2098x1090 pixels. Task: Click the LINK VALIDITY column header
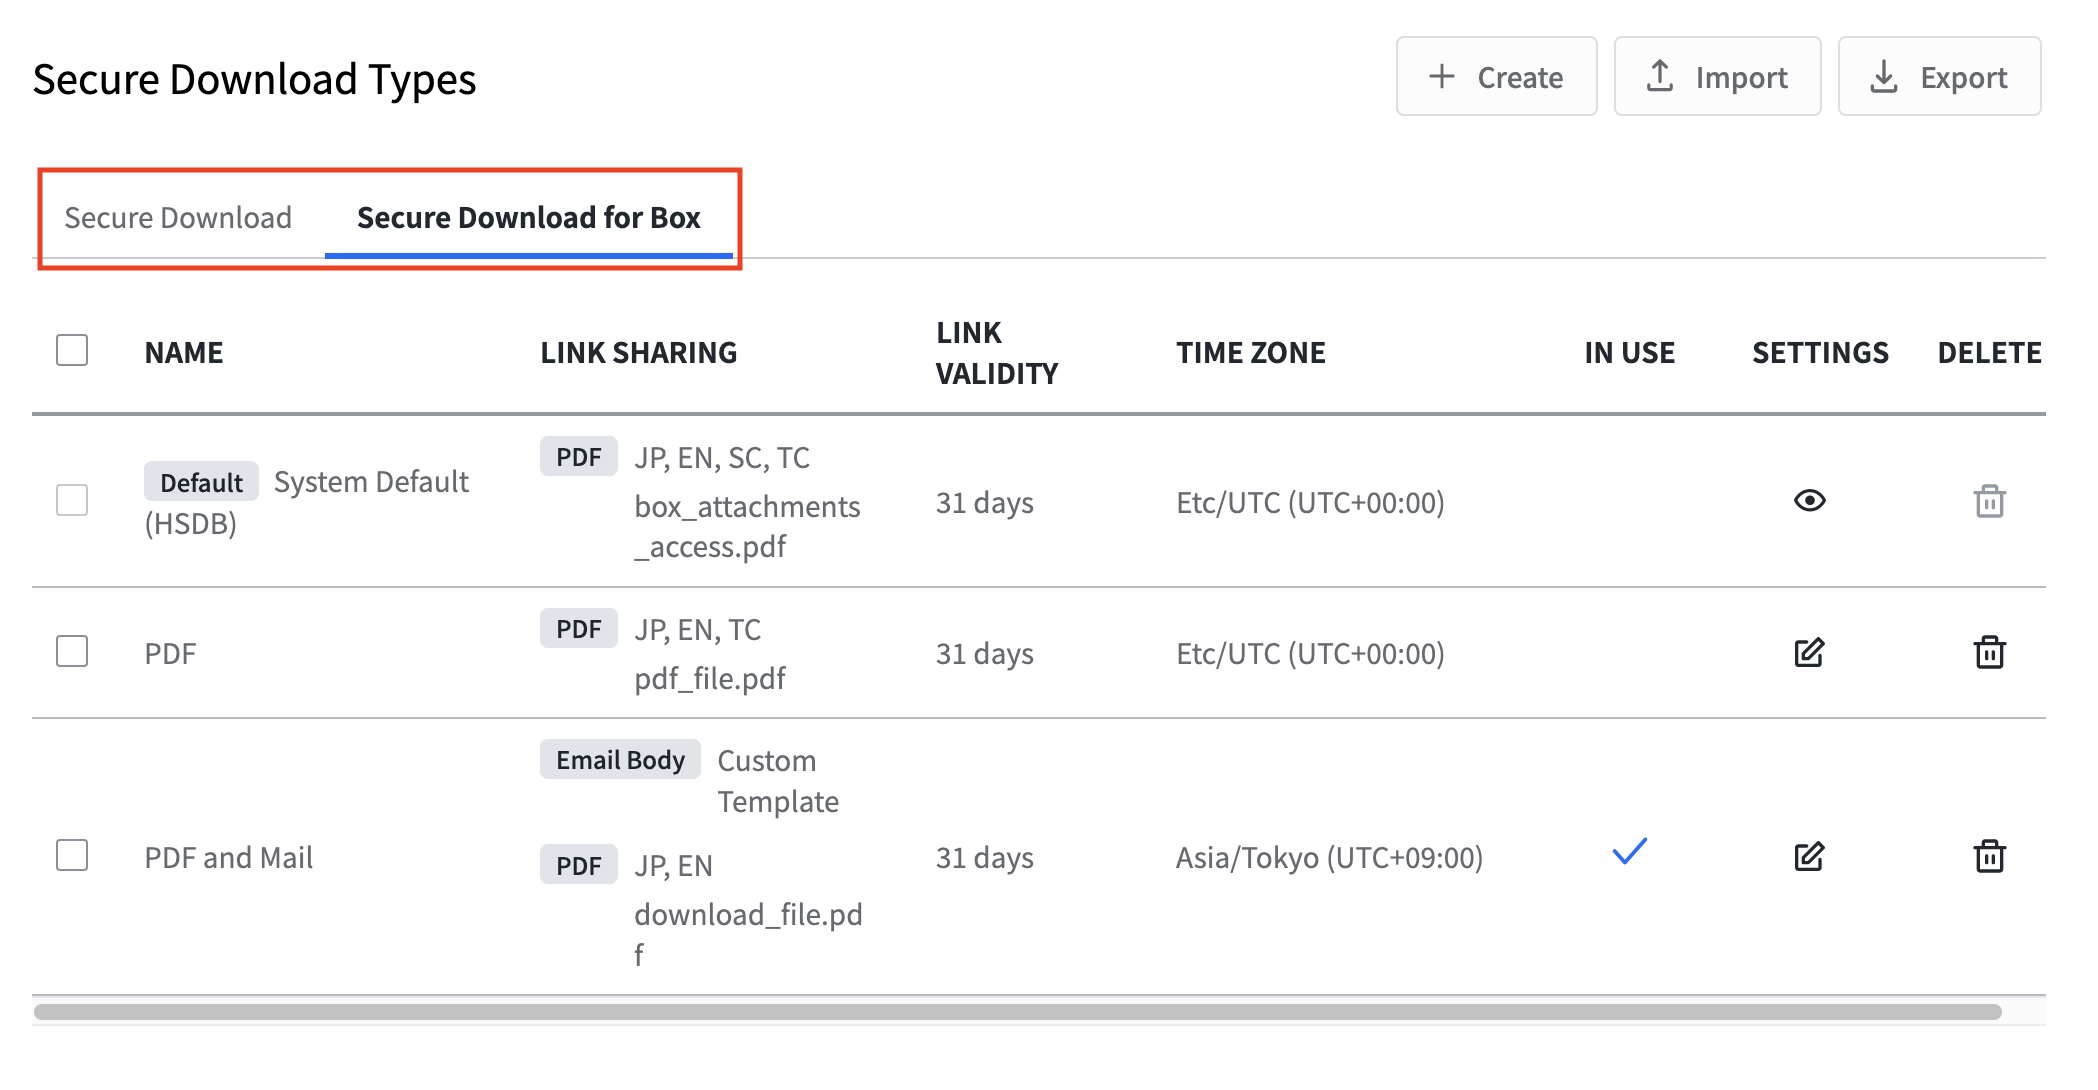(x=996, y=353)
